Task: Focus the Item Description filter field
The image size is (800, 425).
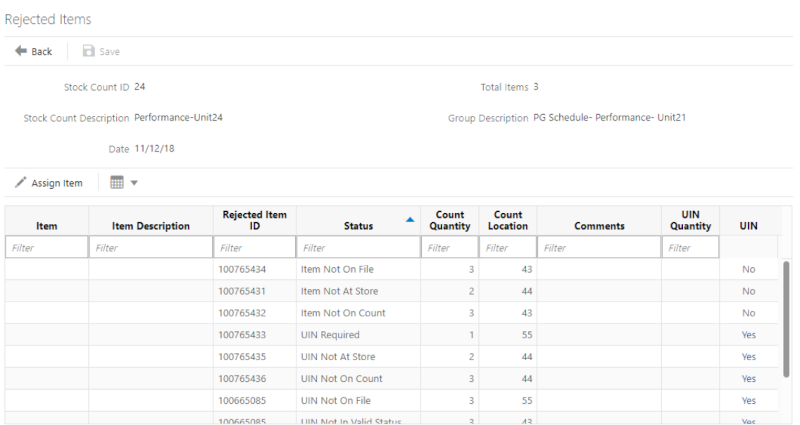Action: click(151, 247)
